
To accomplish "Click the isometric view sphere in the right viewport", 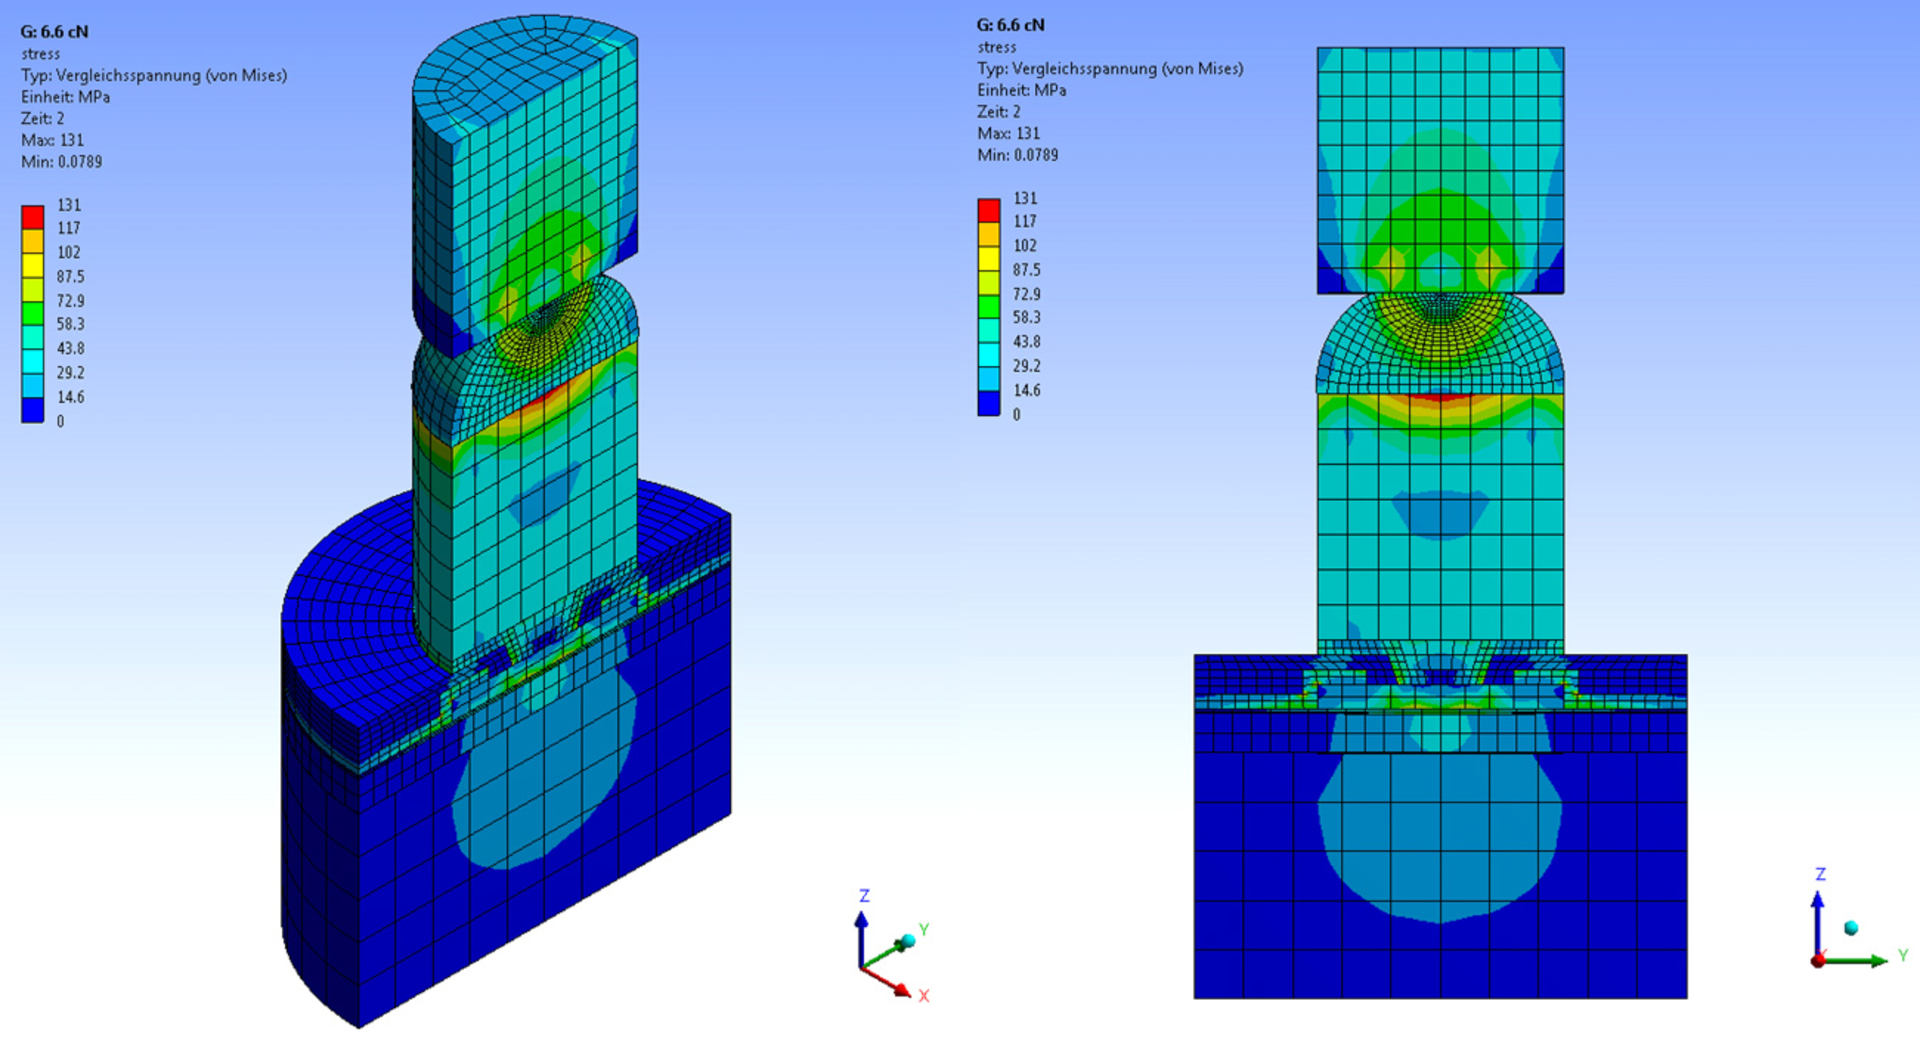I will pyautogui.click(x=1851, y=928).
